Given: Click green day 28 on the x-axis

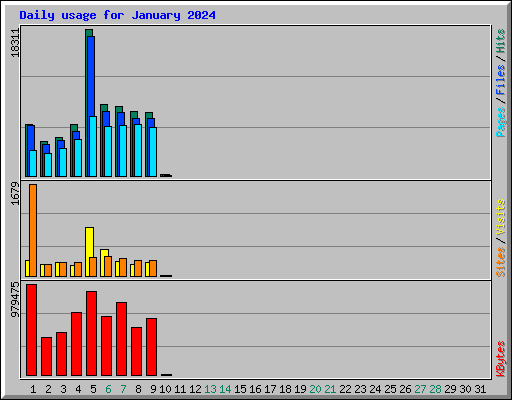Looking at the screenshot, I should (x=435, y=389).
